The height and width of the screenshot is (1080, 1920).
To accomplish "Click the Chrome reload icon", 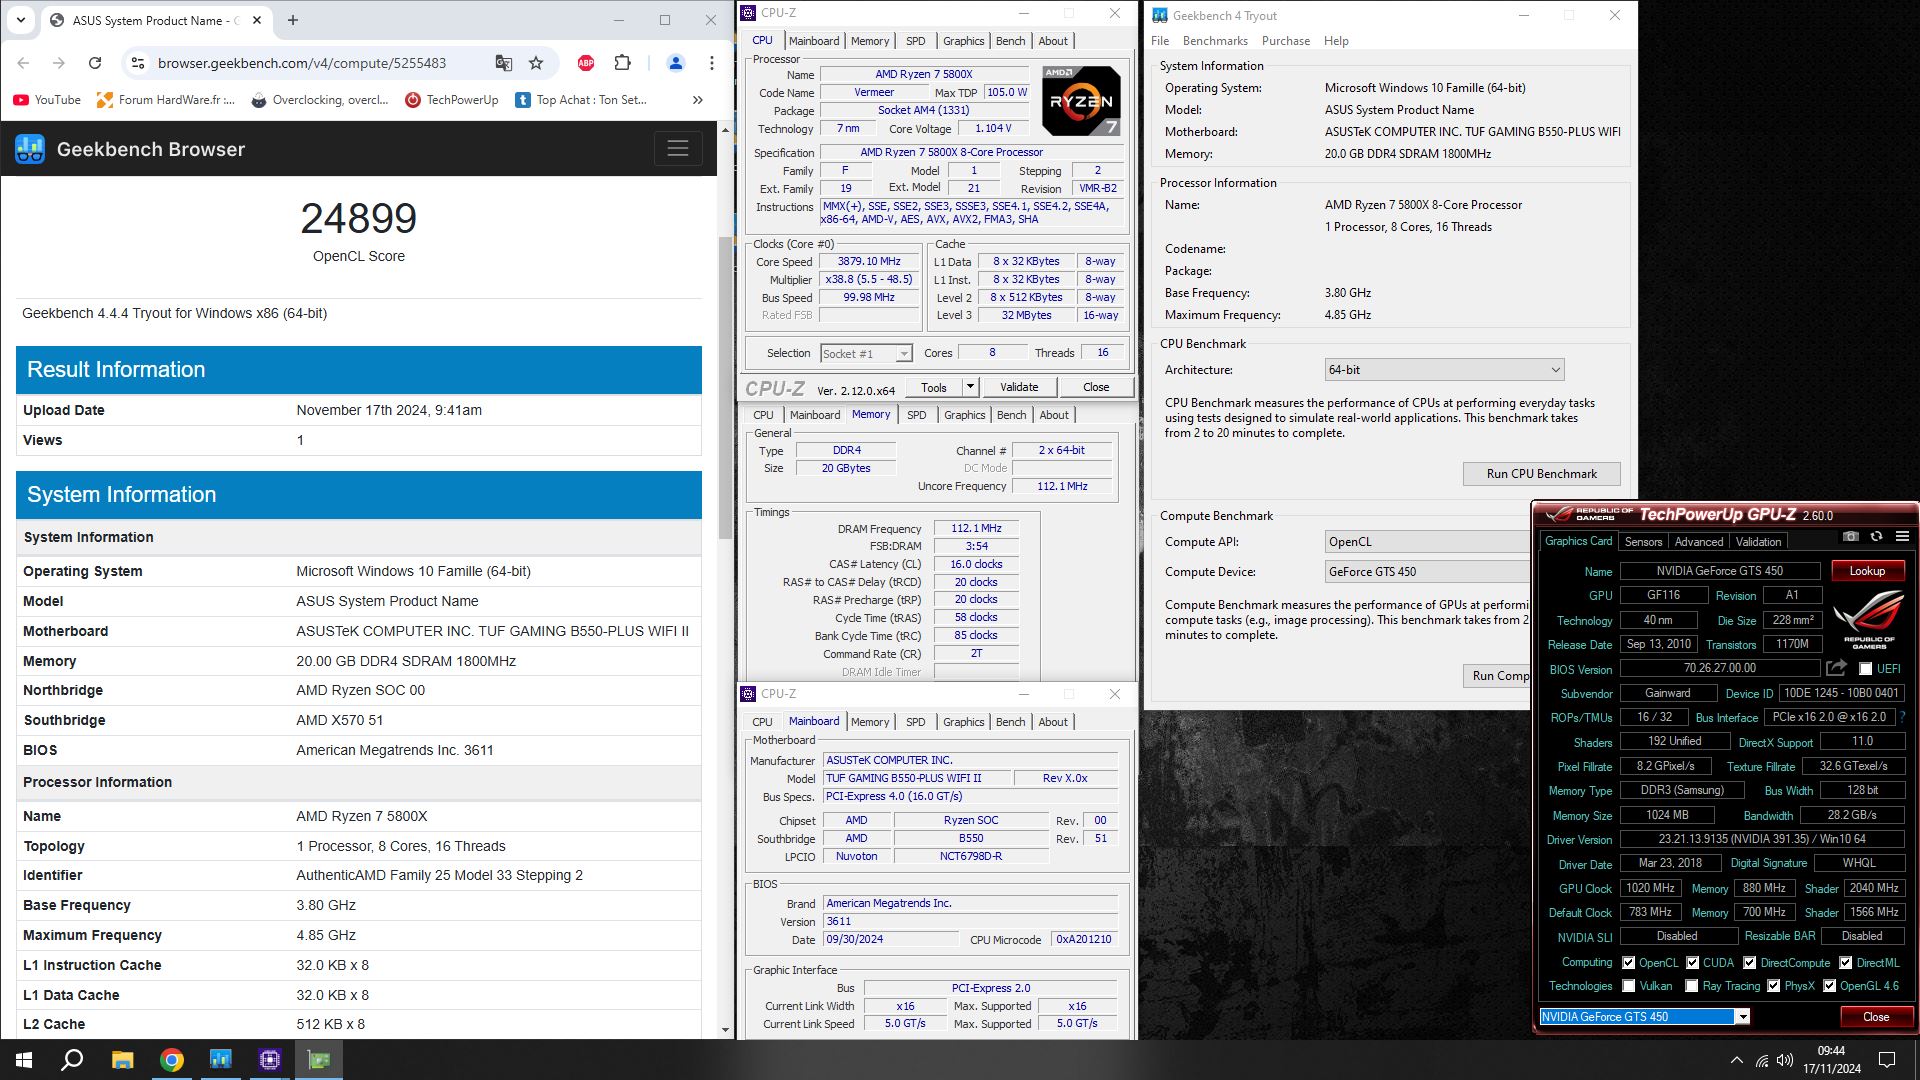I will pos(95,63).
